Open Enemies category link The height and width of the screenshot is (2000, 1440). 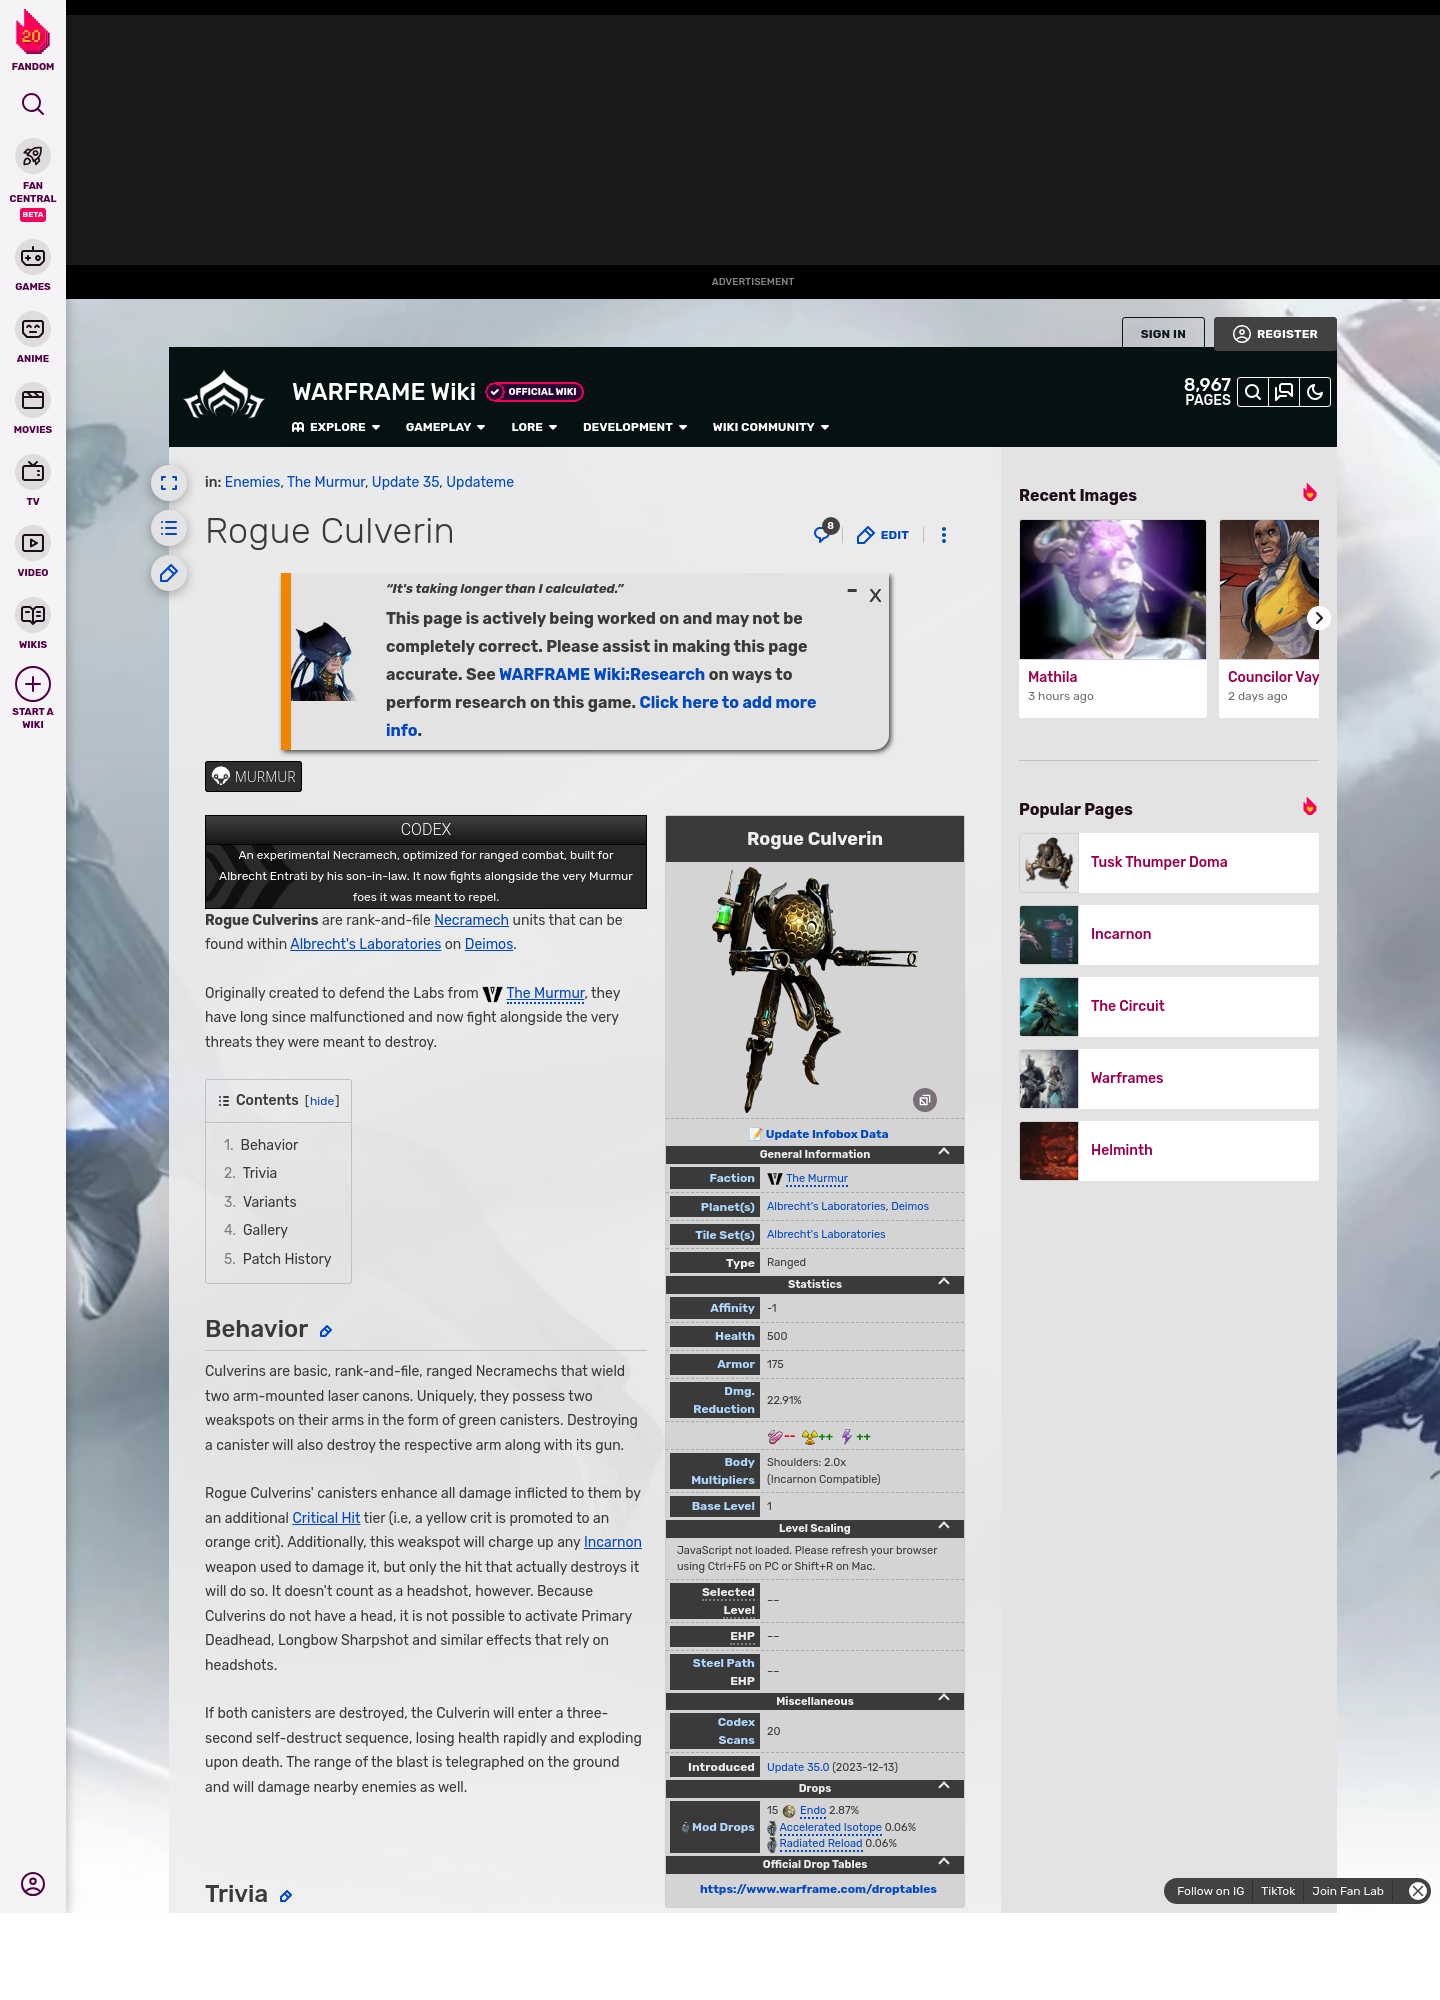point(252,482)
